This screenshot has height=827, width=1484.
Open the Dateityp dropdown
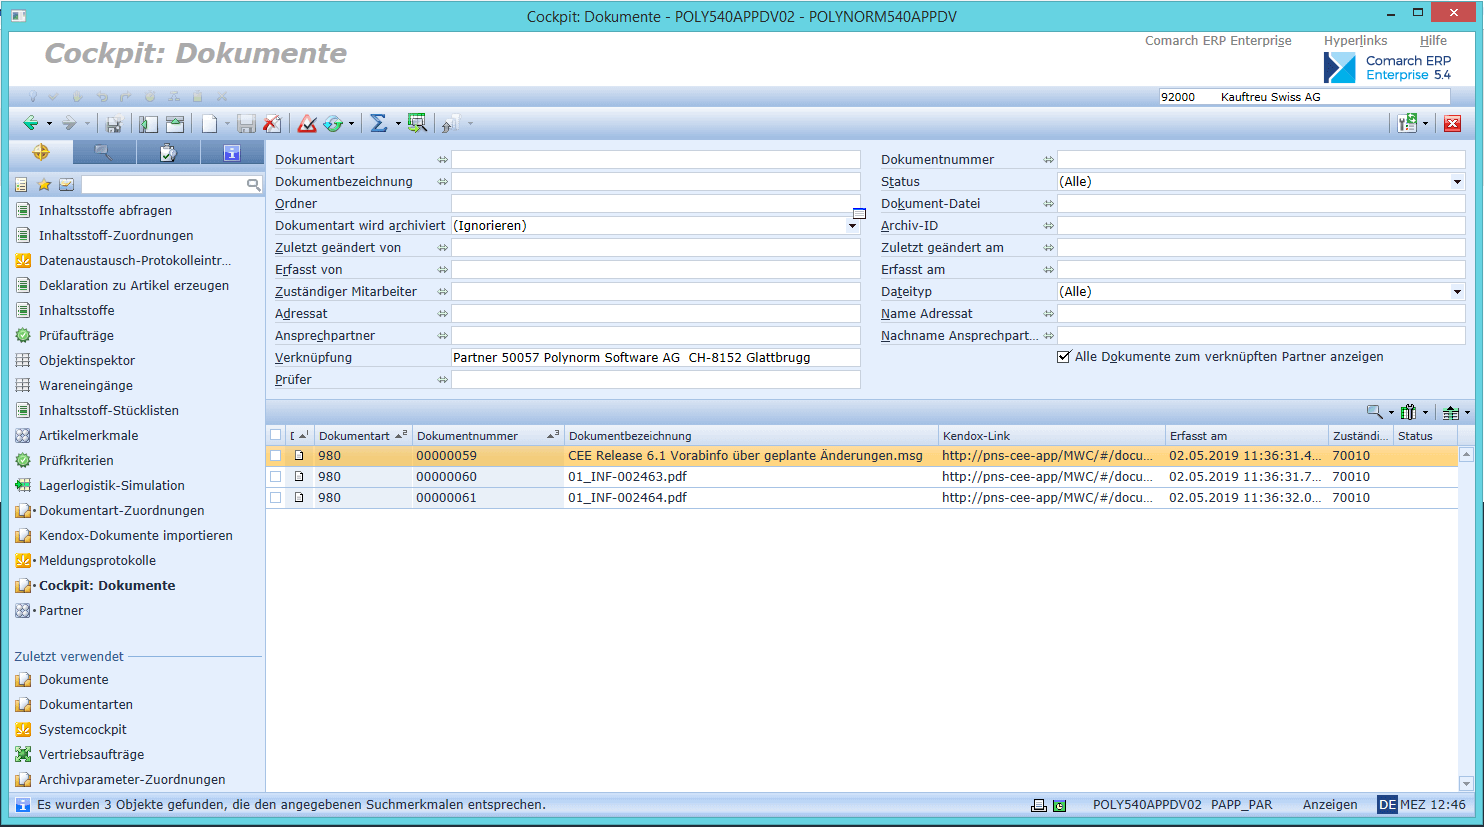click(x=1457, y=292)
